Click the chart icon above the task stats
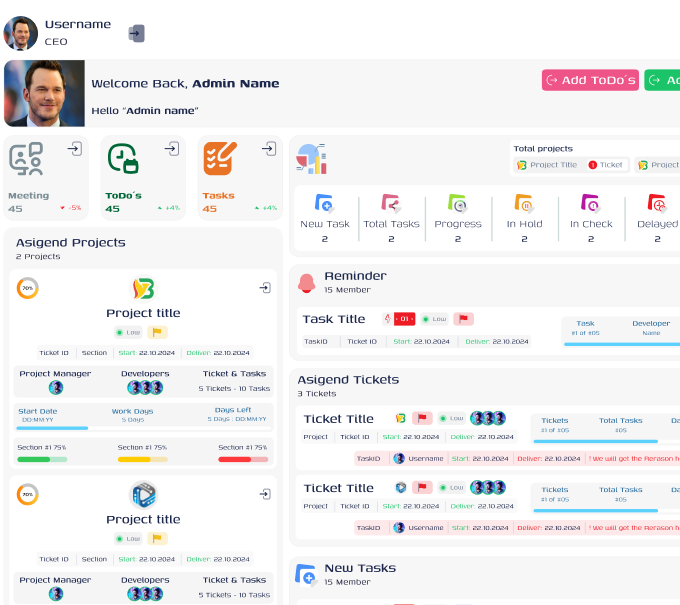Screen dimensions: 680x605 pos(311,158)
